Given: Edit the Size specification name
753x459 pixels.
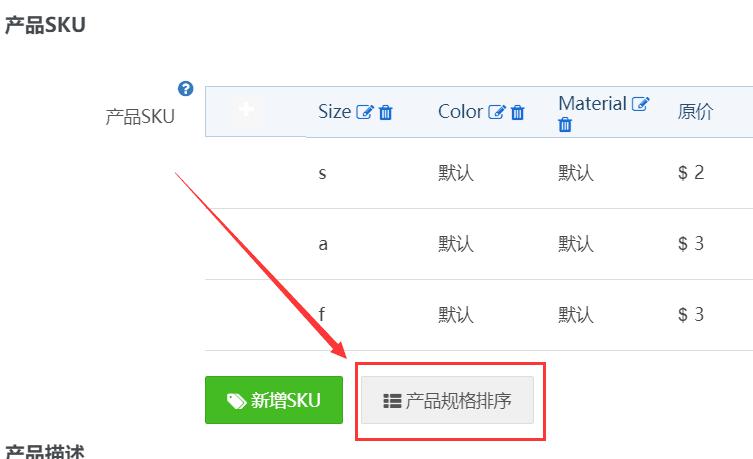Looking at the screenshot, I should [x=364, y=112].
